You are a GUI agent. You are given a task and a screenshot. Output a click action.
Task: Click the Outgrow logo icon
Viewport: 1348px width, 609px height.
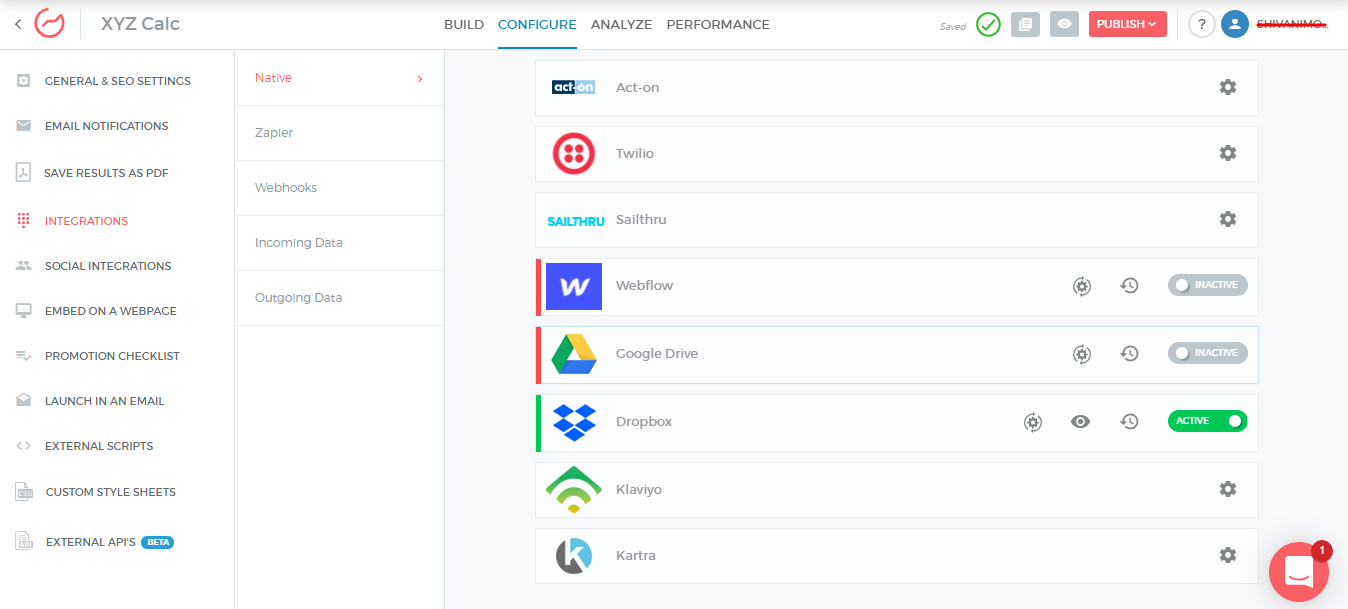point(50,23)
